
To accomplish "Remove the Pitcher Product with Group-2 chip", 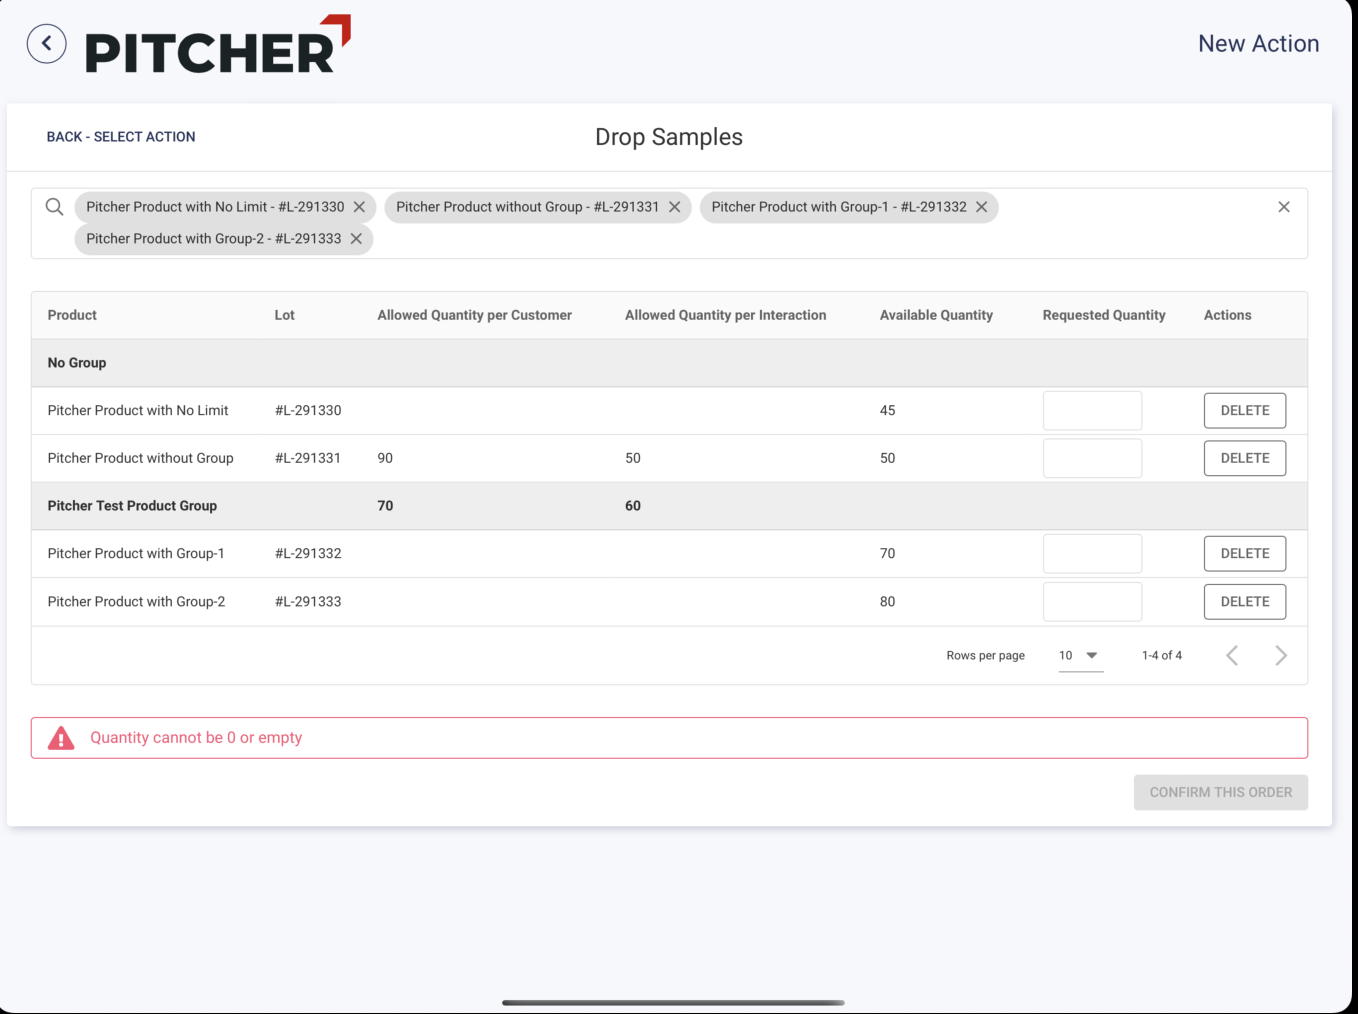I will click(x=356, y=239).
